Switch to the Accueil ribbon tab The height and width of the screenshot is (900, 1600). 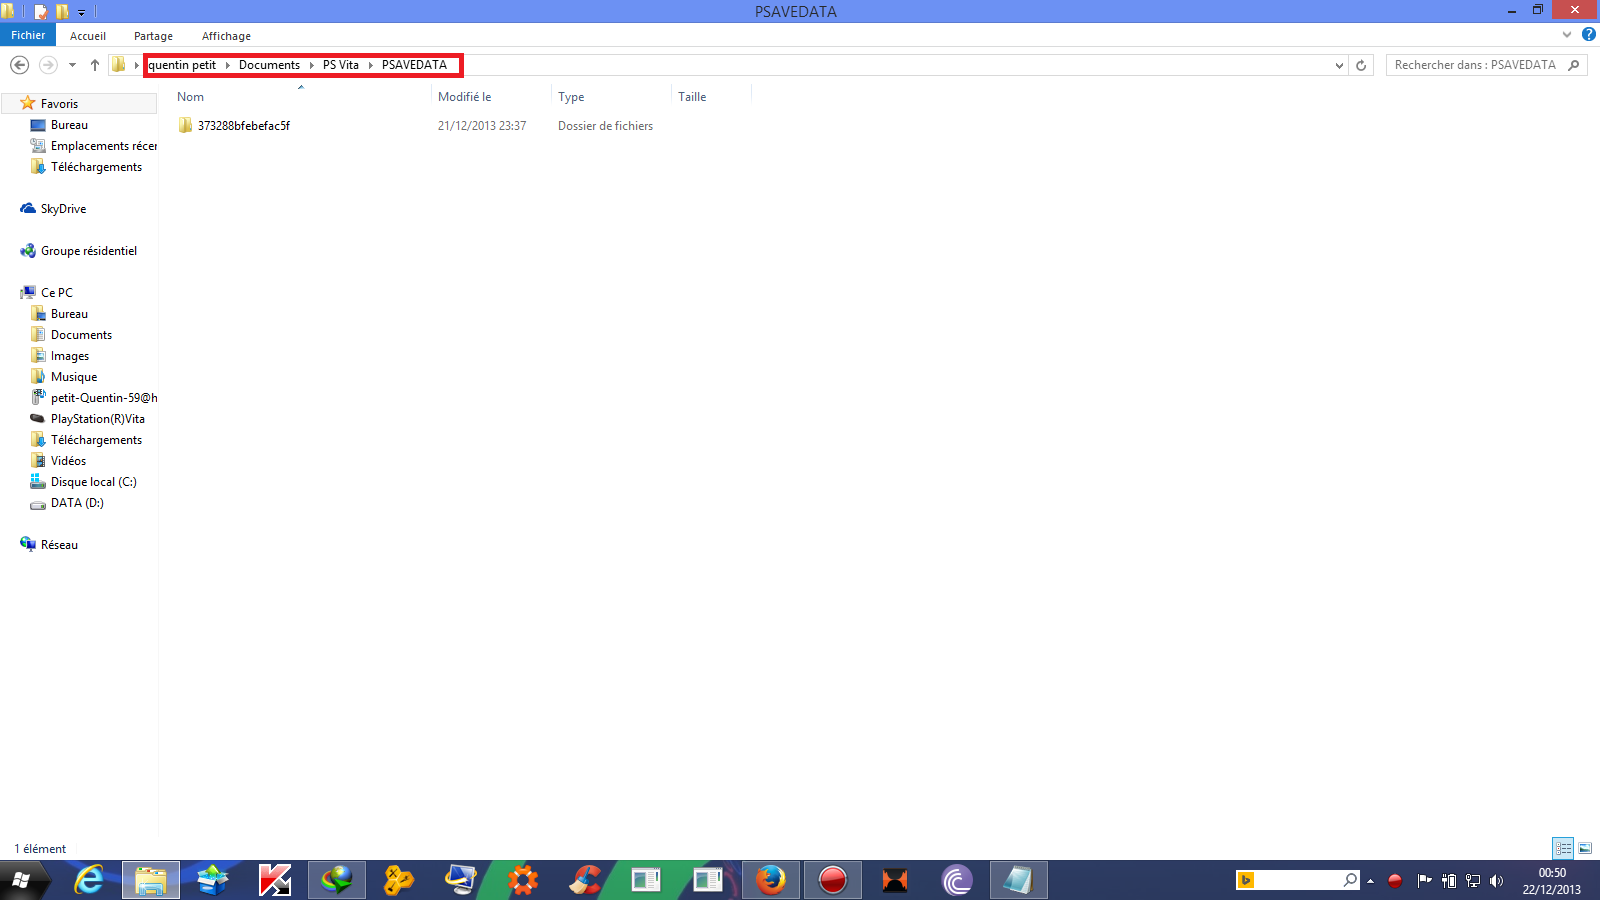(x=88, y=36)
